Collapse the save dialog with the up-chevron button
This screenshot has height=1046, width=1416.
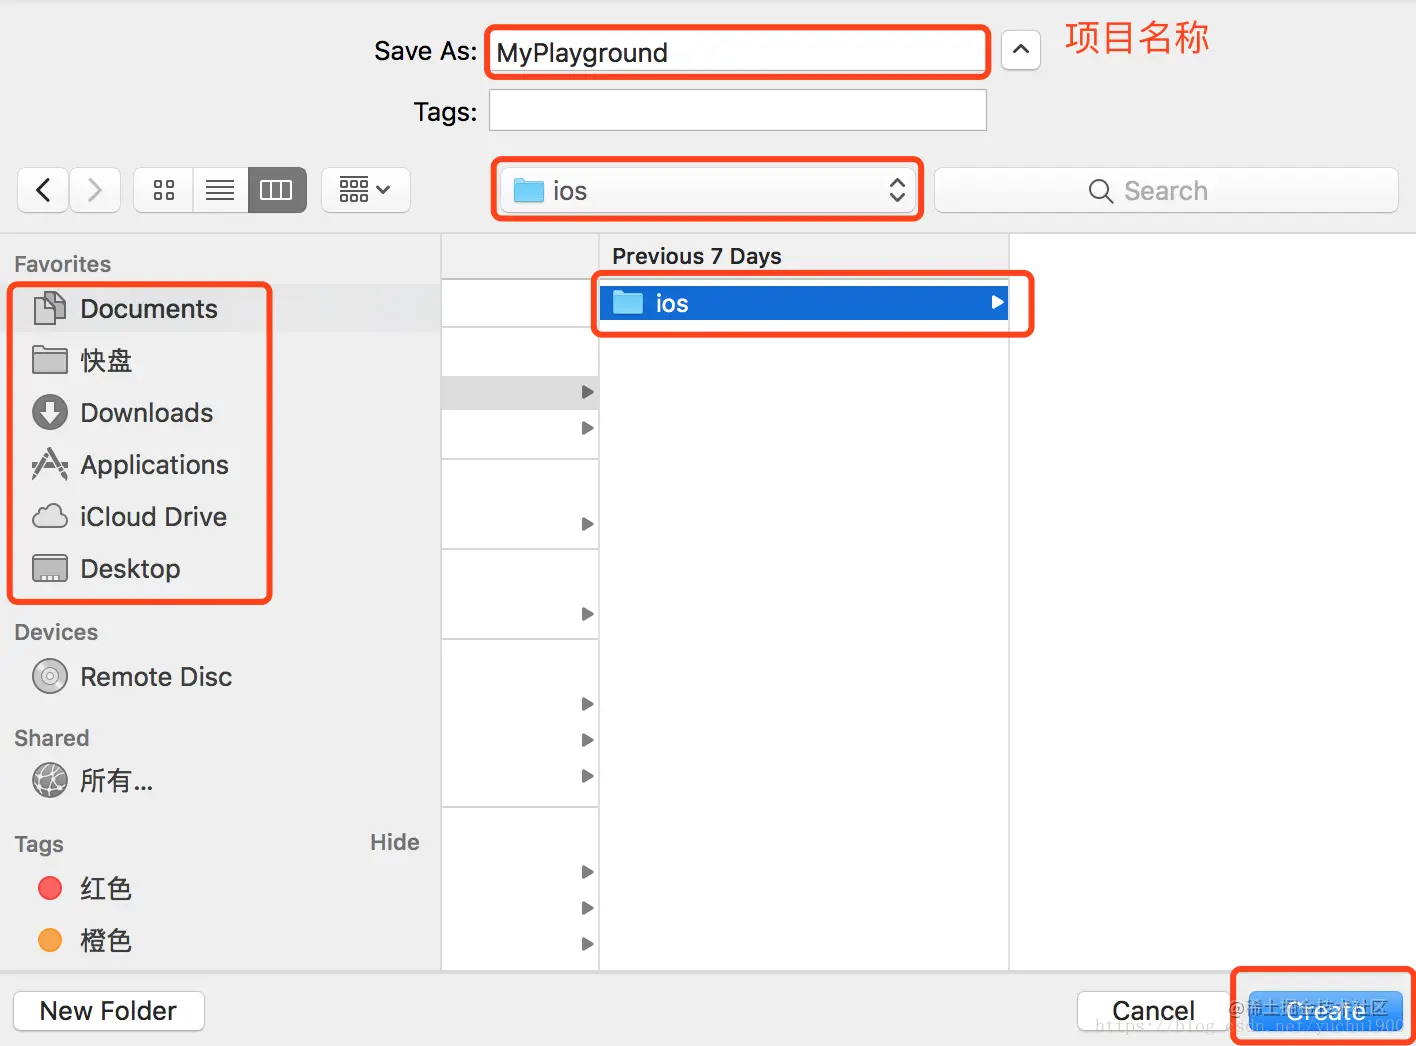pyautogui.click(x=1021, y=50)
